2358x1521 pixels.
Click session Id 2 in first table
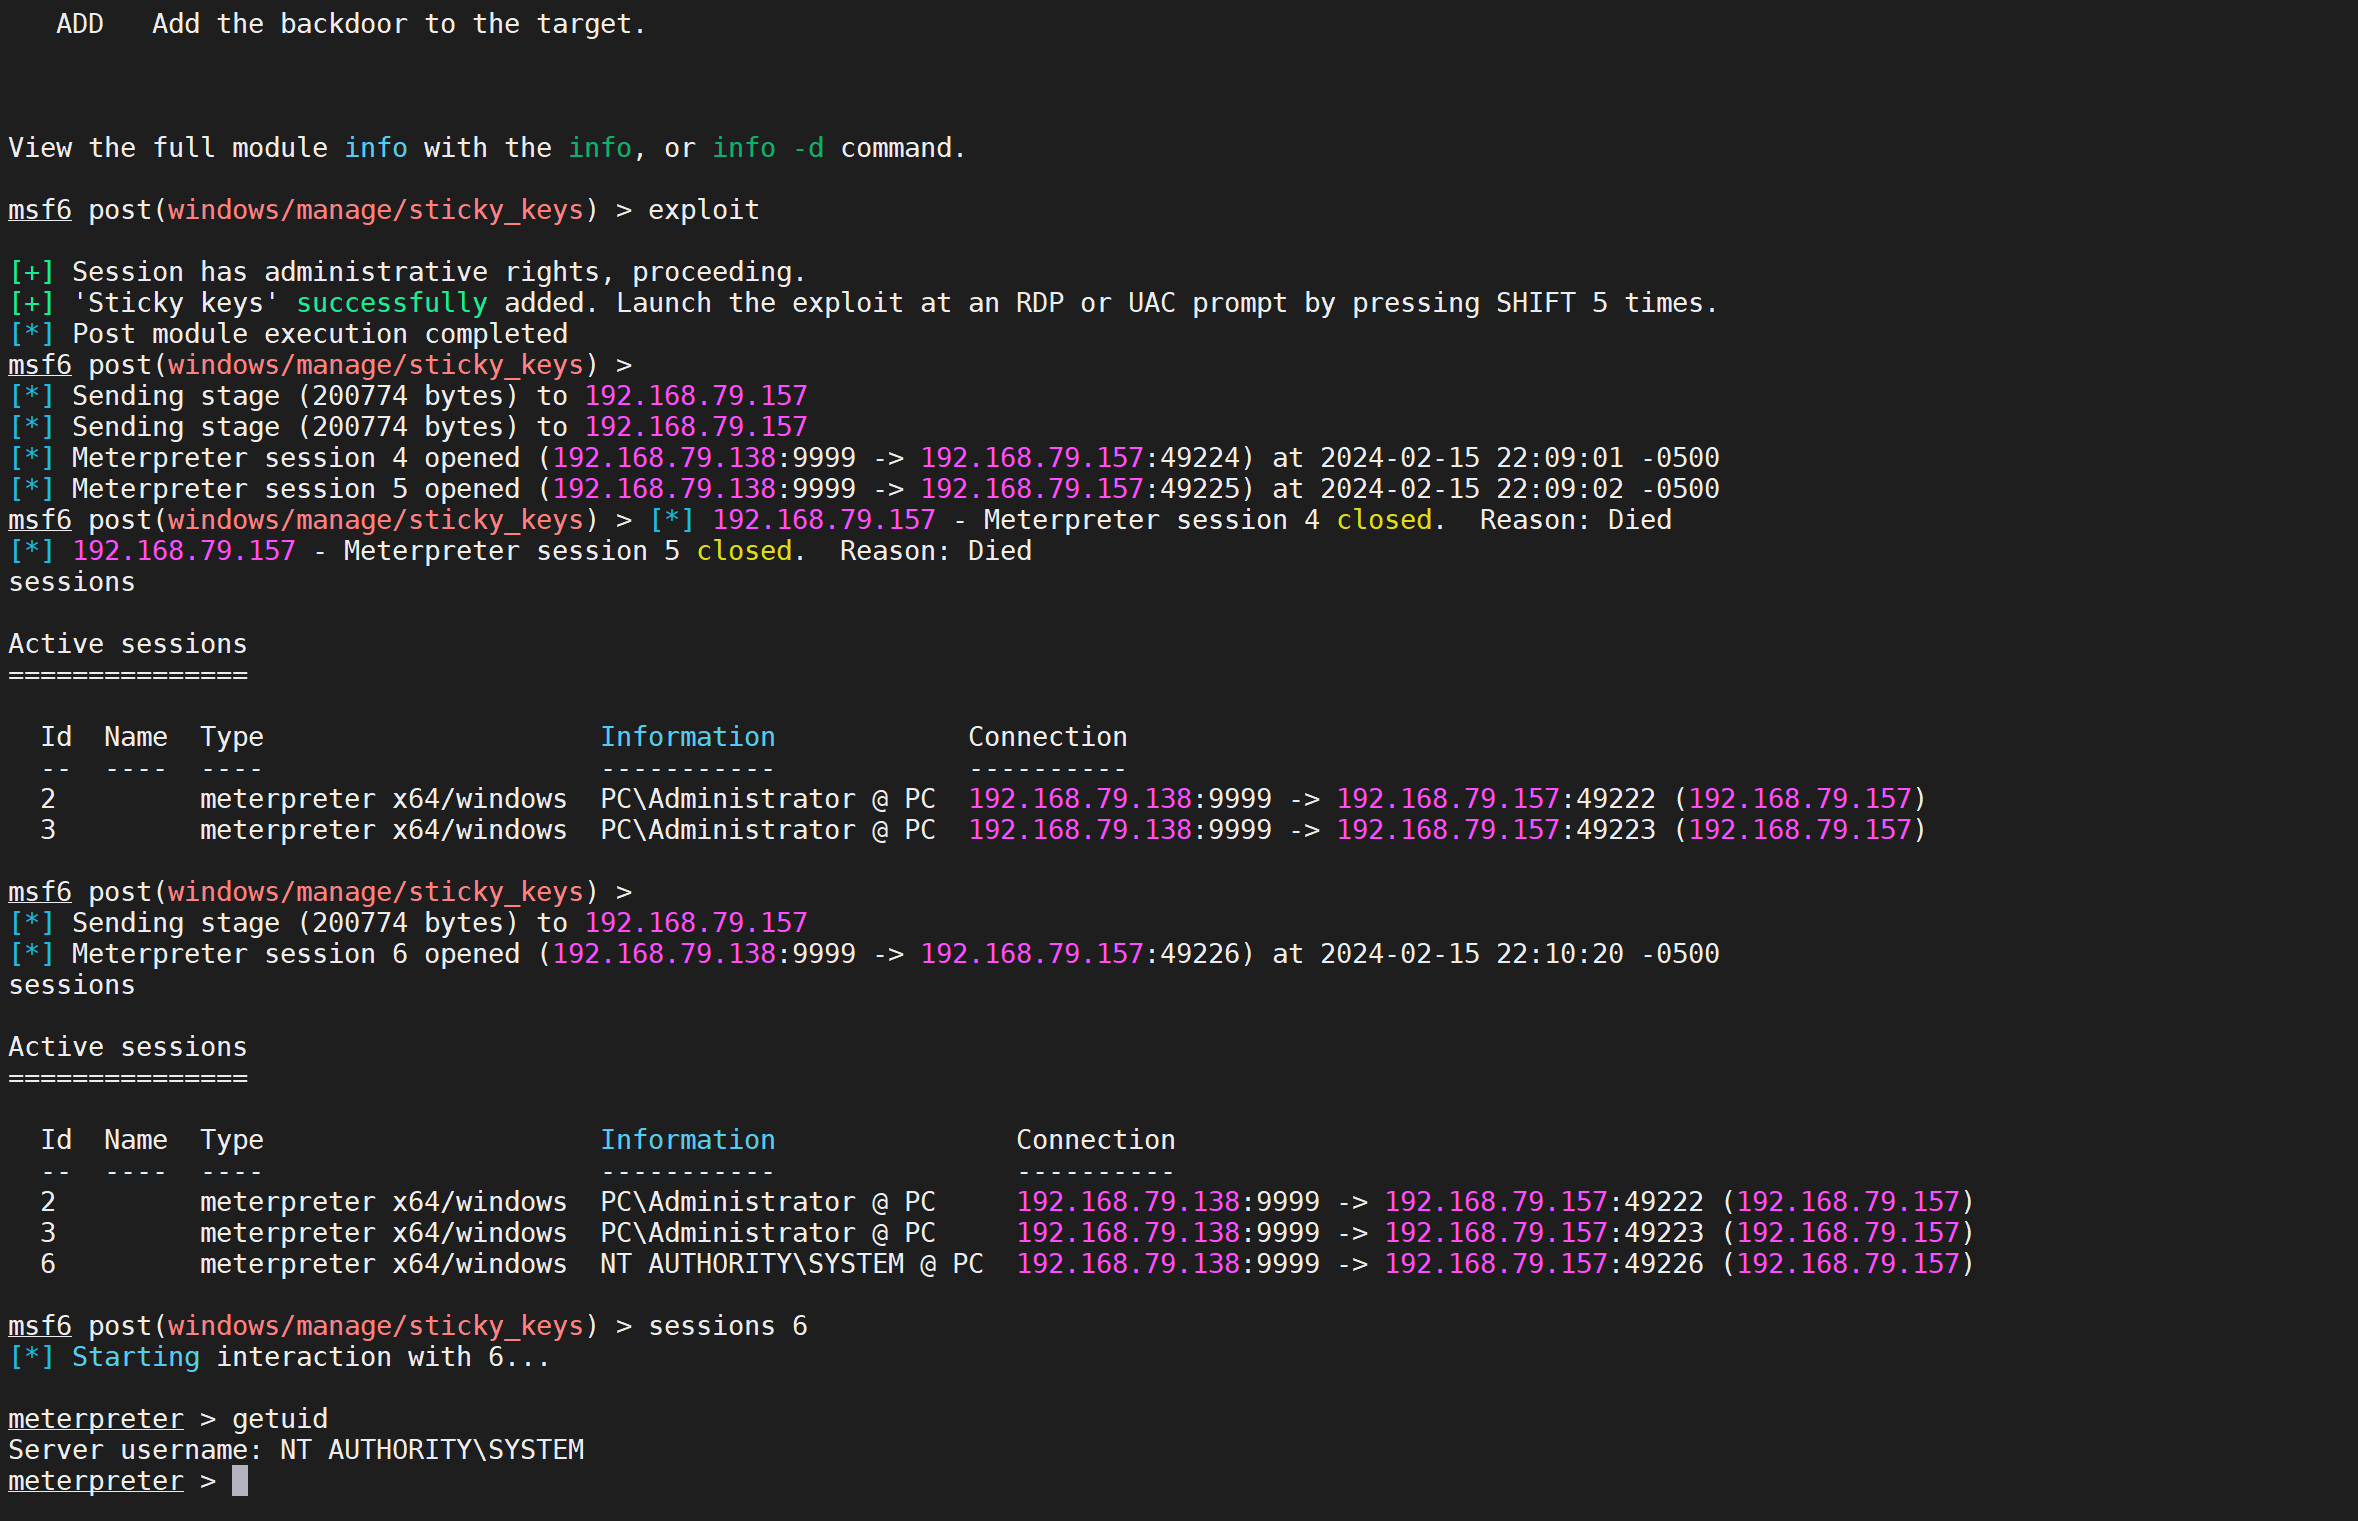pyautogui.click(x=48, y=799)
